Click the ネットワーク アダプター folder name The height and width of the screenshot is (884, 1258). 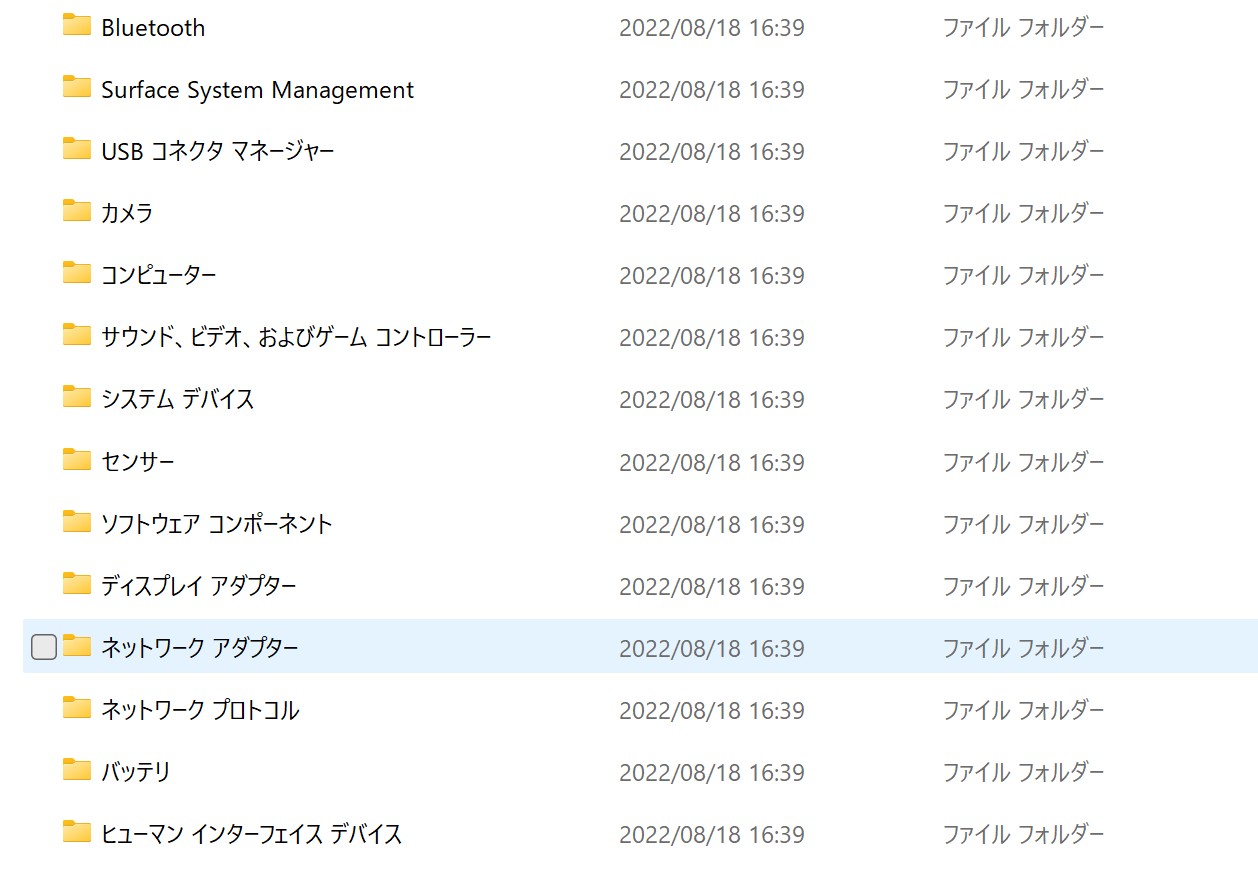pos(200,647)
